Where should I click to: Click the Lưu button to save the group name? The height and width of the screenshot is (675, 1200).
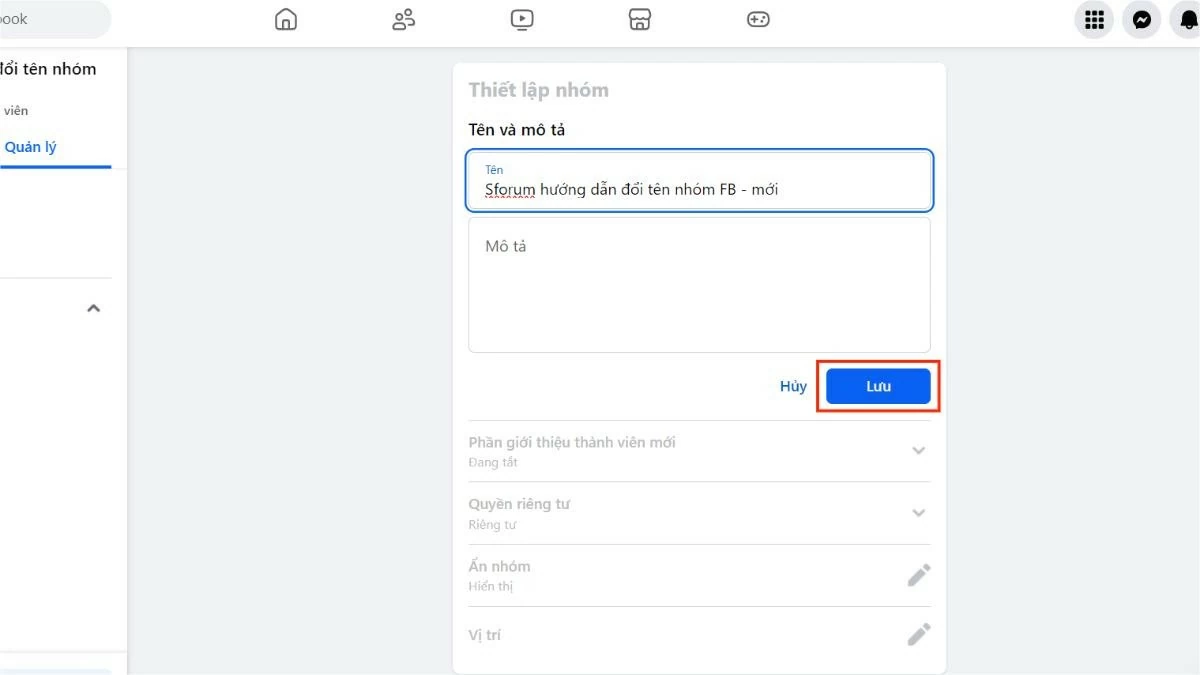pyautogui.click(x=877, y=386)
